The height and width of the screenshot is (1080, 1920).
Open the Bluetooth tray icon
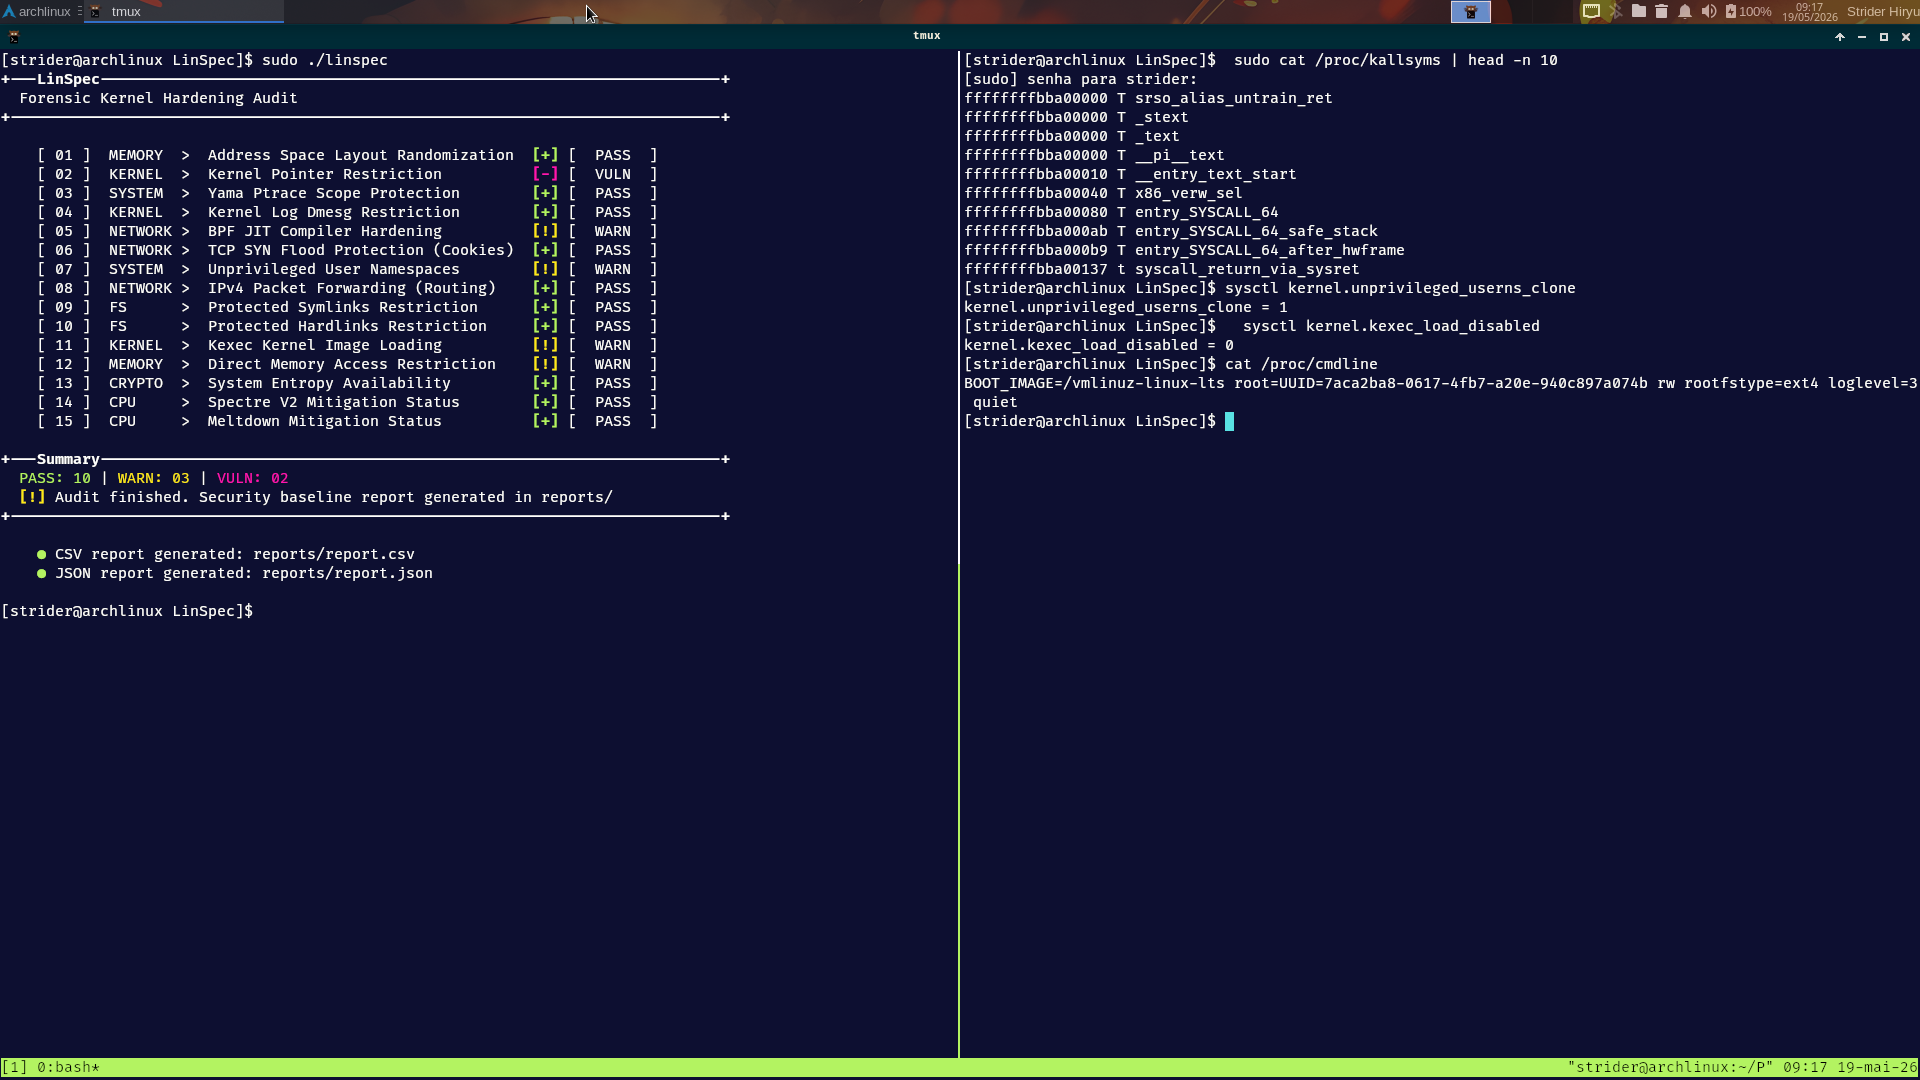(x=1615, y=12)
